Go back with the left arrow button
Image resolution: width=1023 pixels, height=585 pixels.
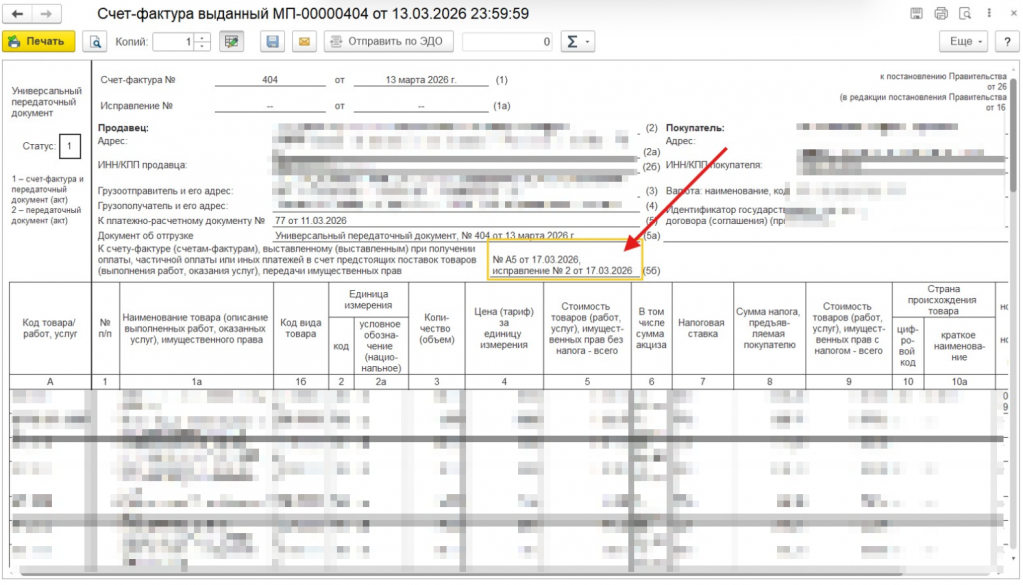(18, 14)
